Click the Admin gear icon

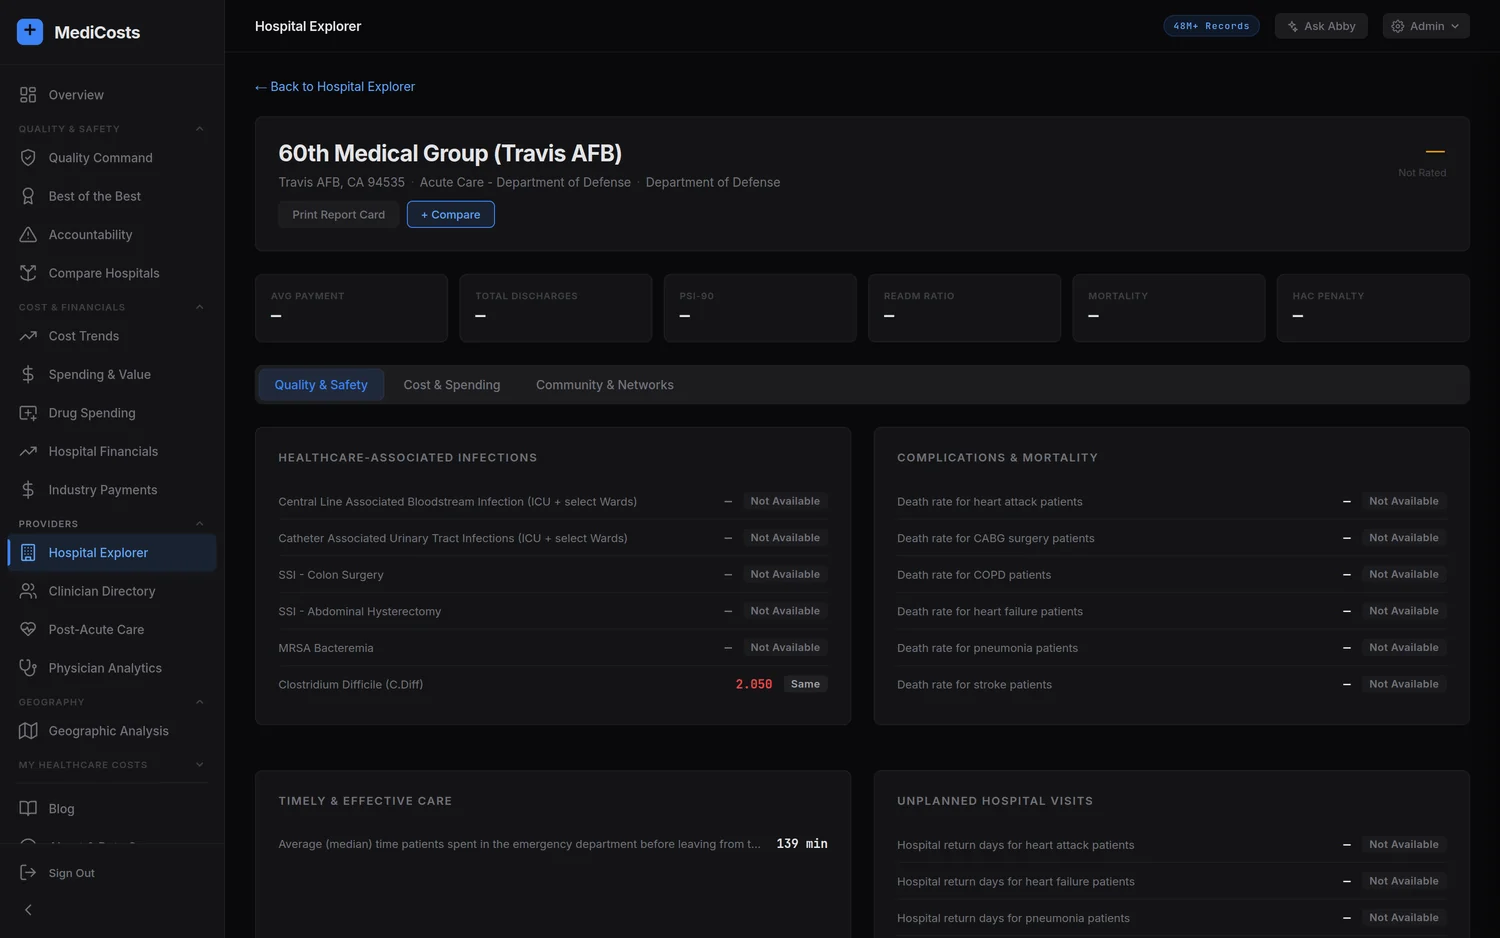tap(1398, 26)
